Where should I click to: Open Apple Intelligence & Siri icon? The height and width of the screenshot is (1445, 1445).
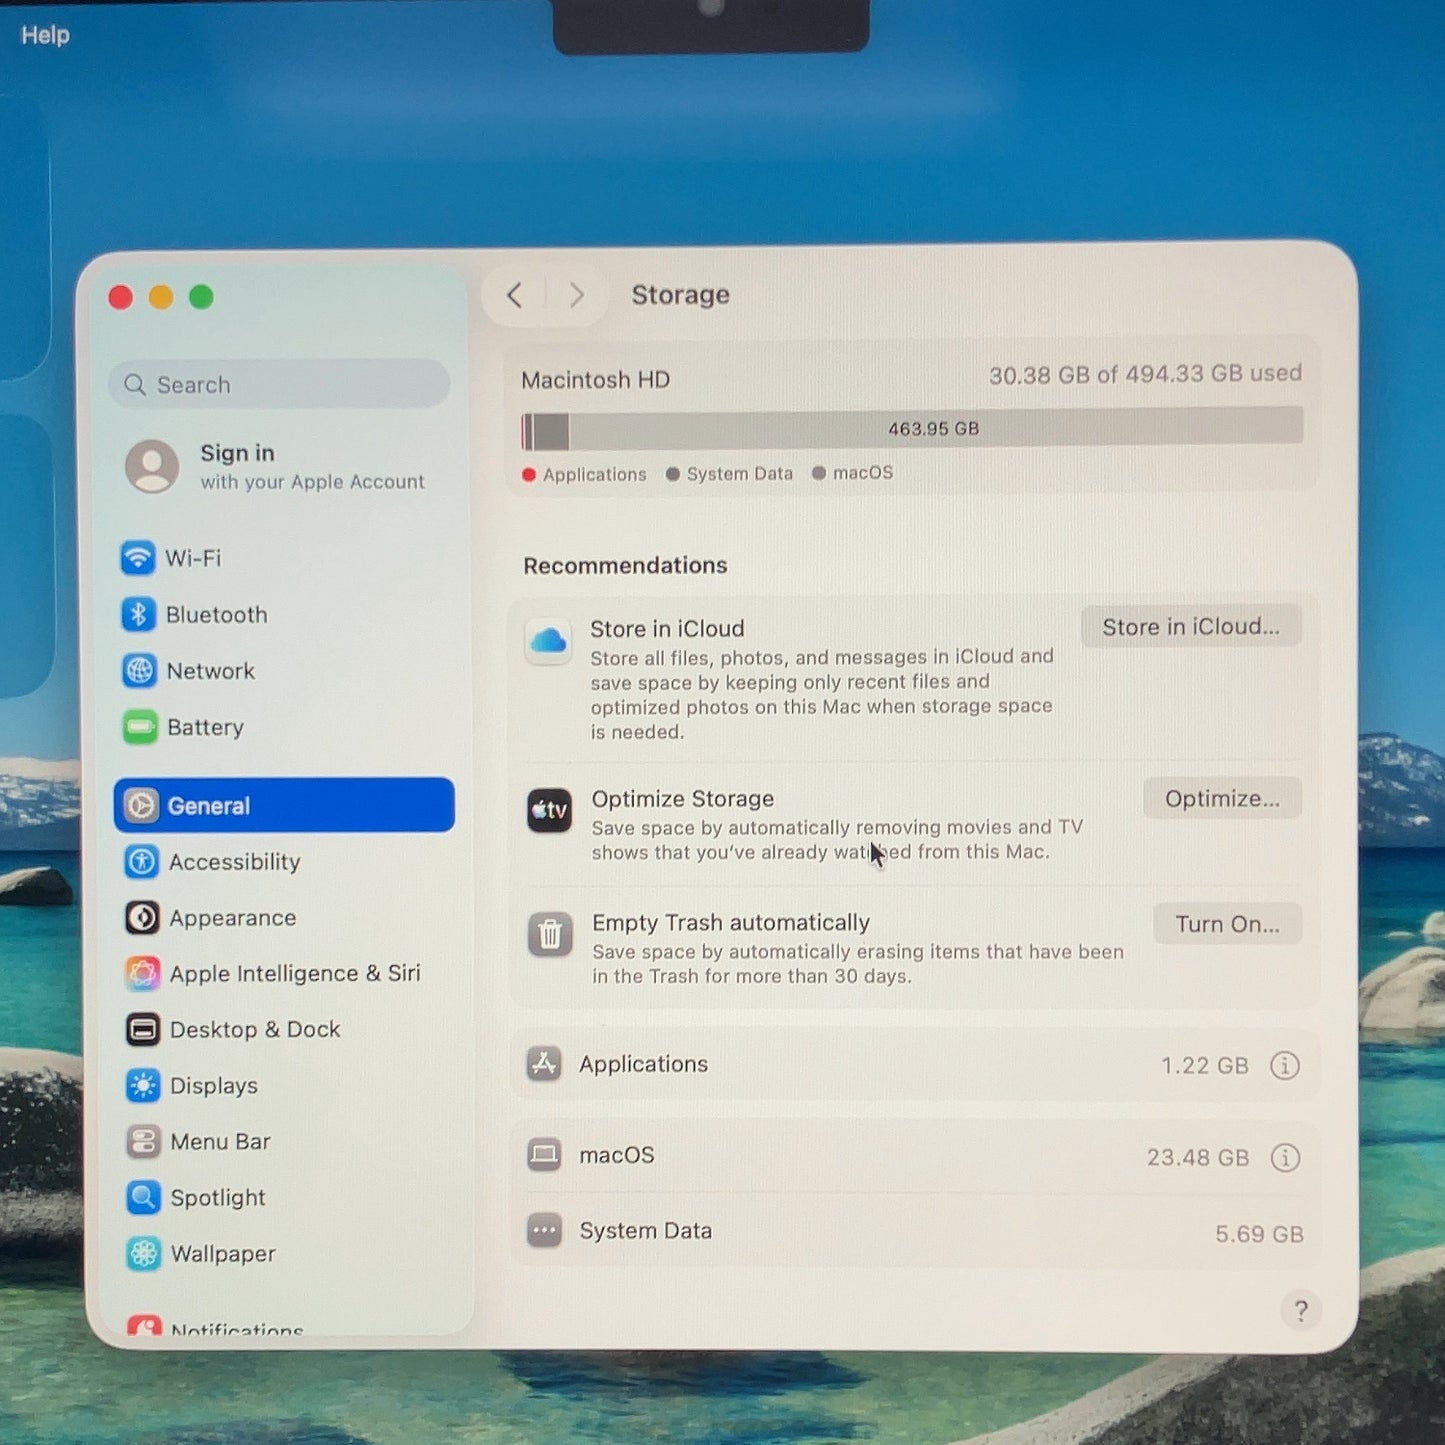143,973
